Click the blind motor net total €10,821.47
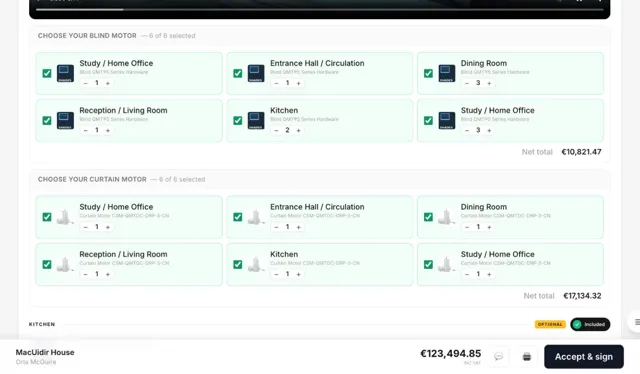 coord(581,152)
